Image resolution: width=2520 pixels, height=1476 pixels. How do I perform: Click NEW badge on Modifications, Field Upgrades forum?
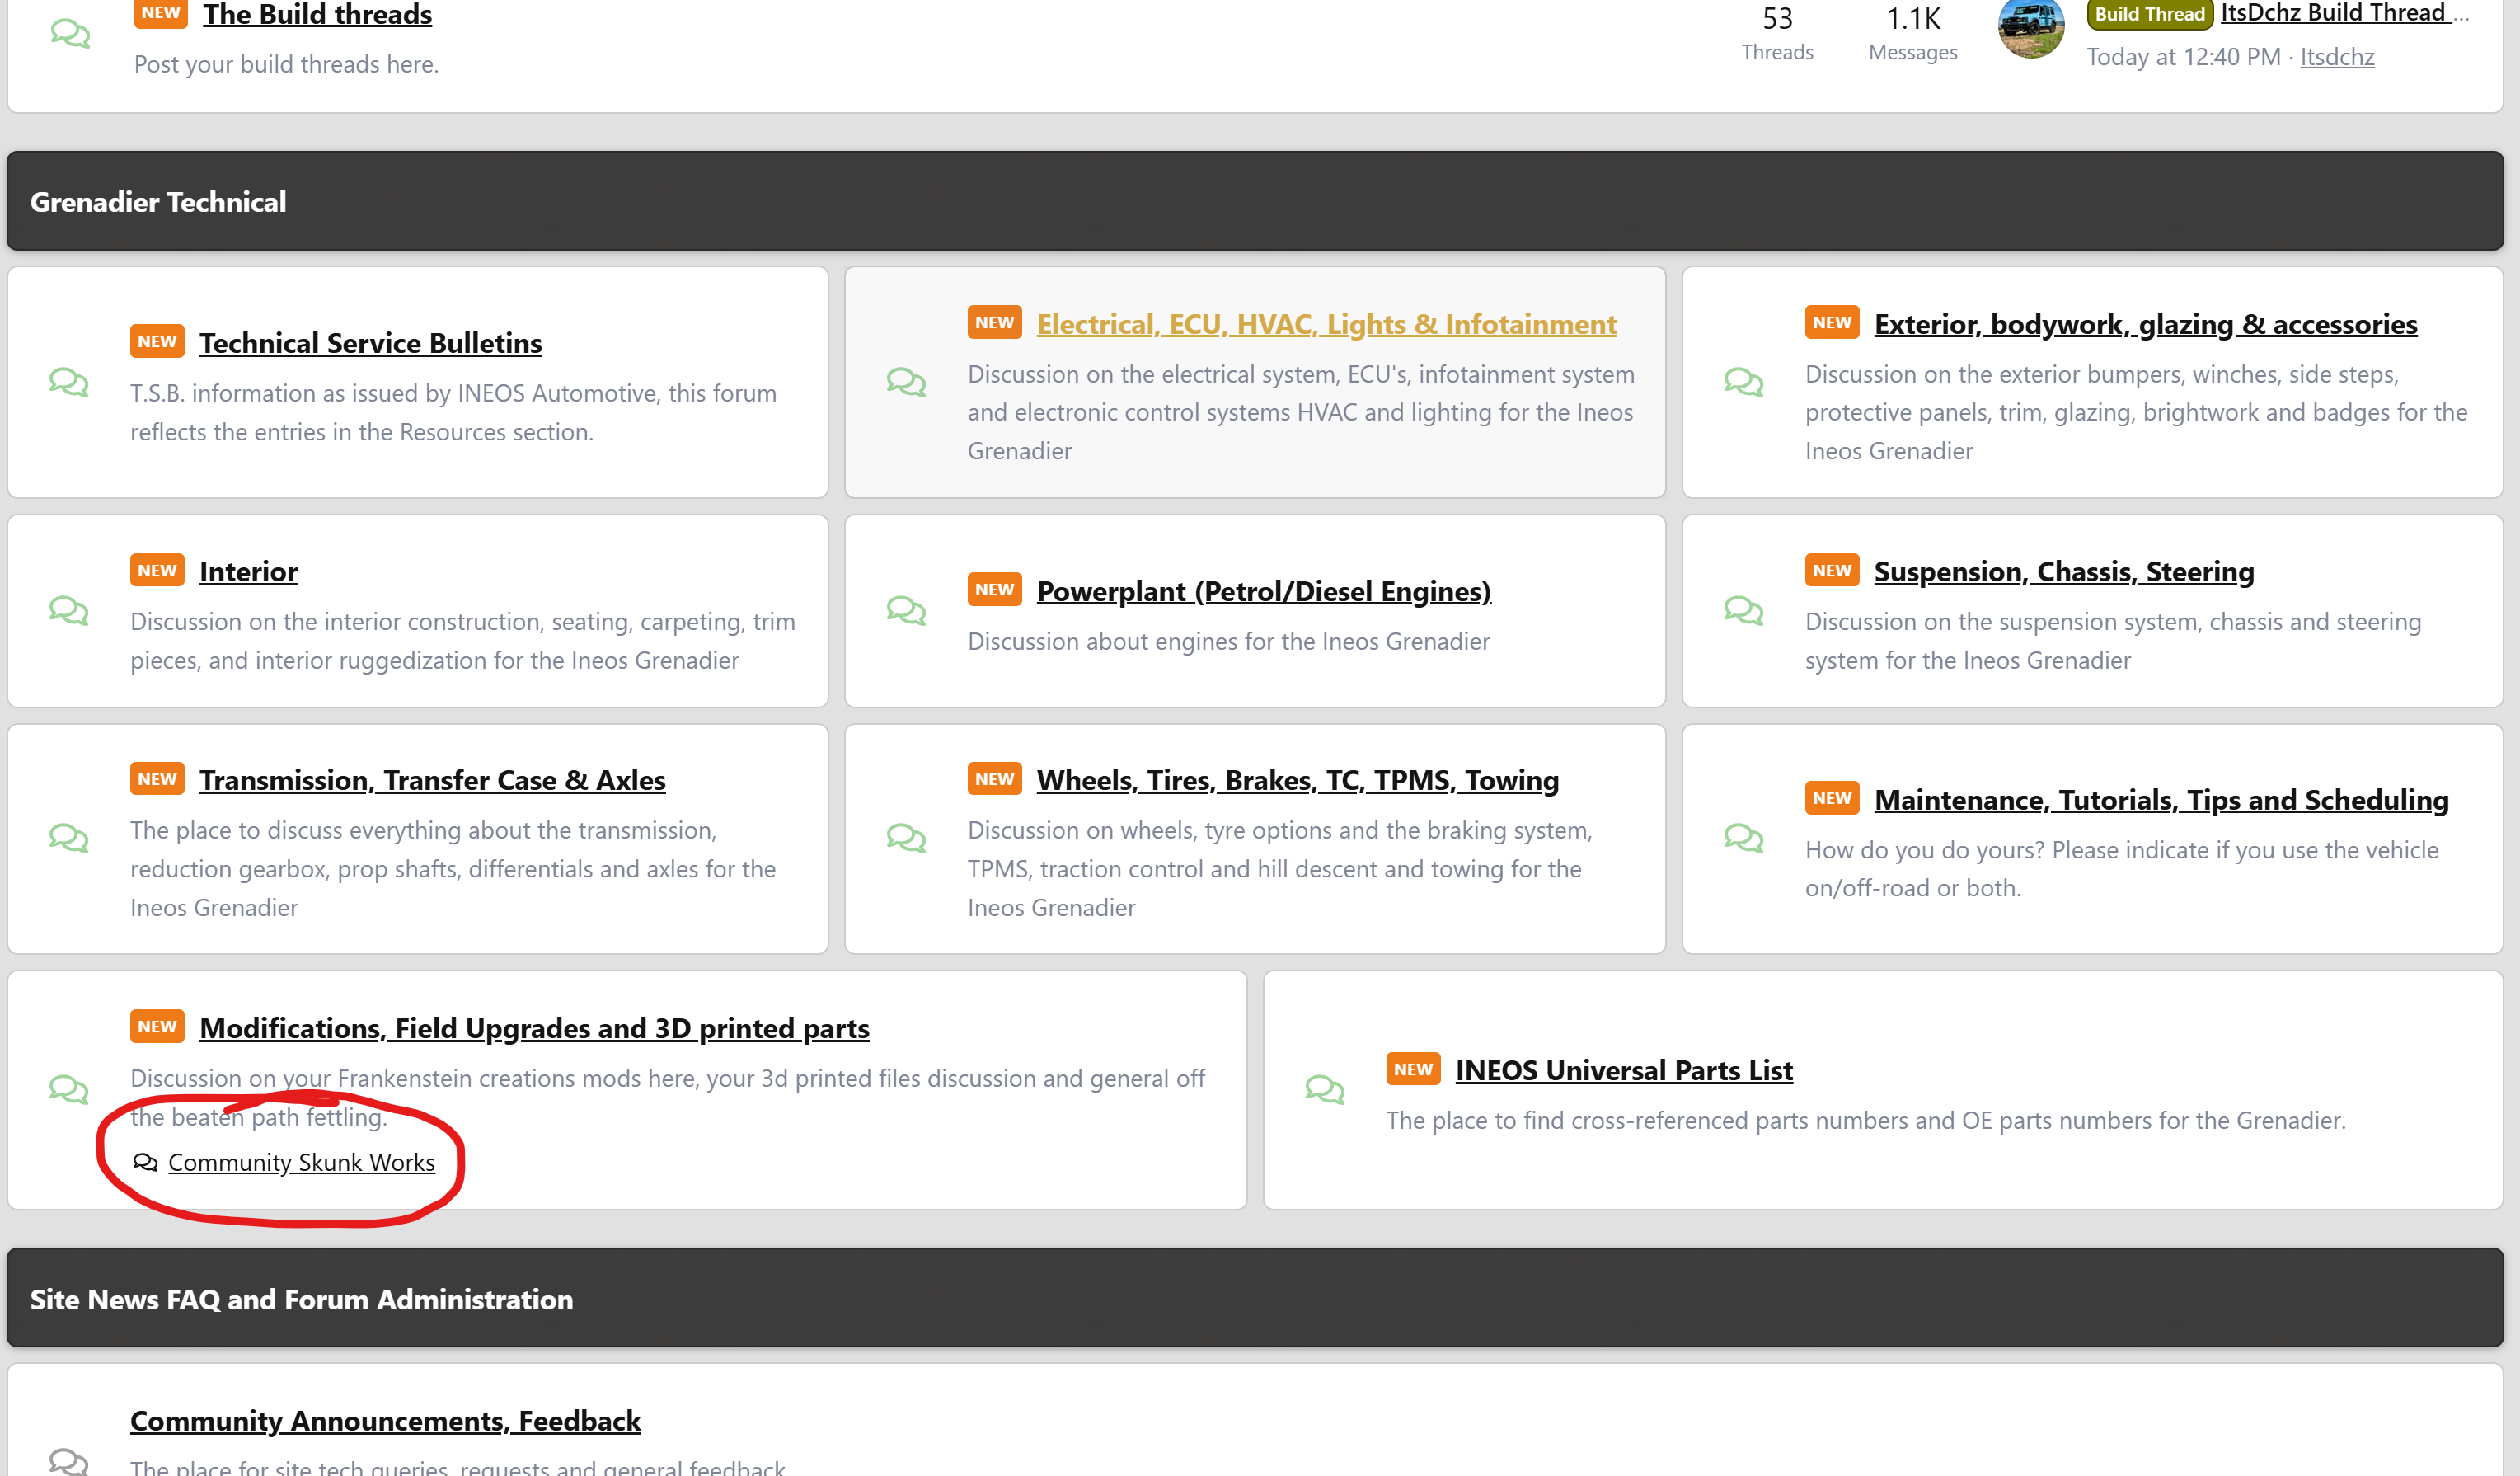(157, 1026)
